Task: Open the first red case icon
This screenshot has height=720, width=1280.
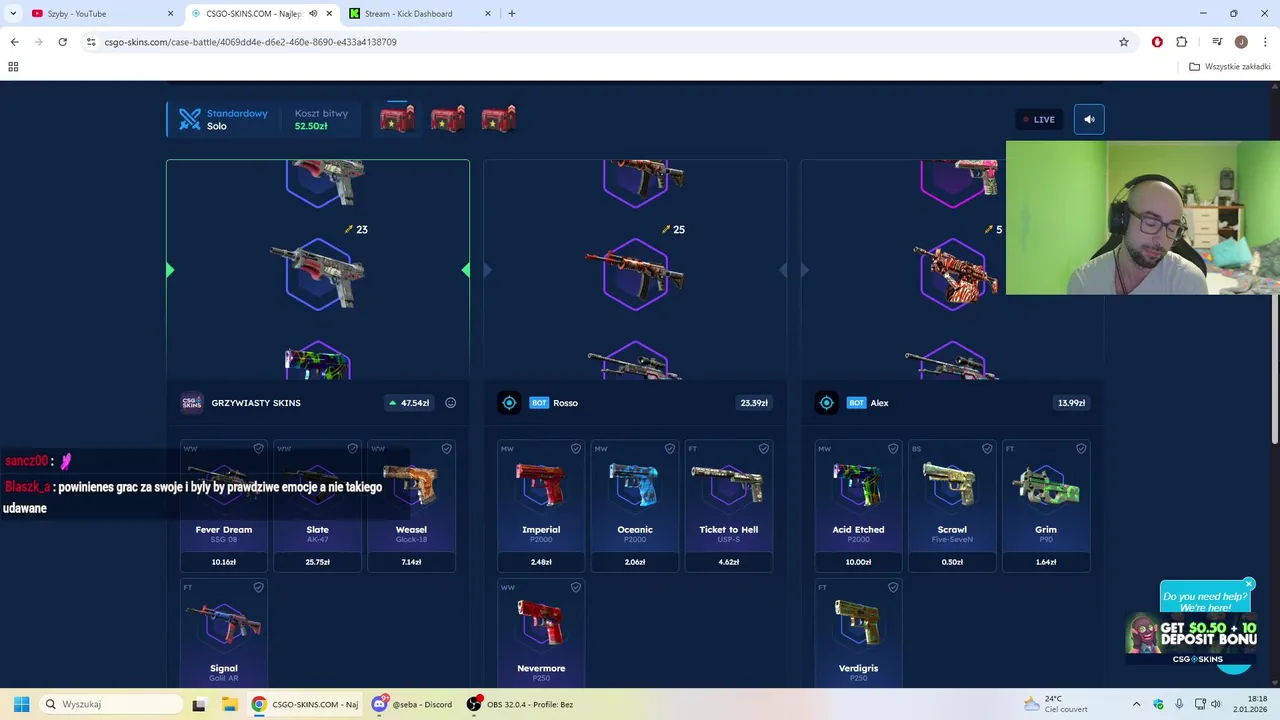Action: [x=397, y=119]
